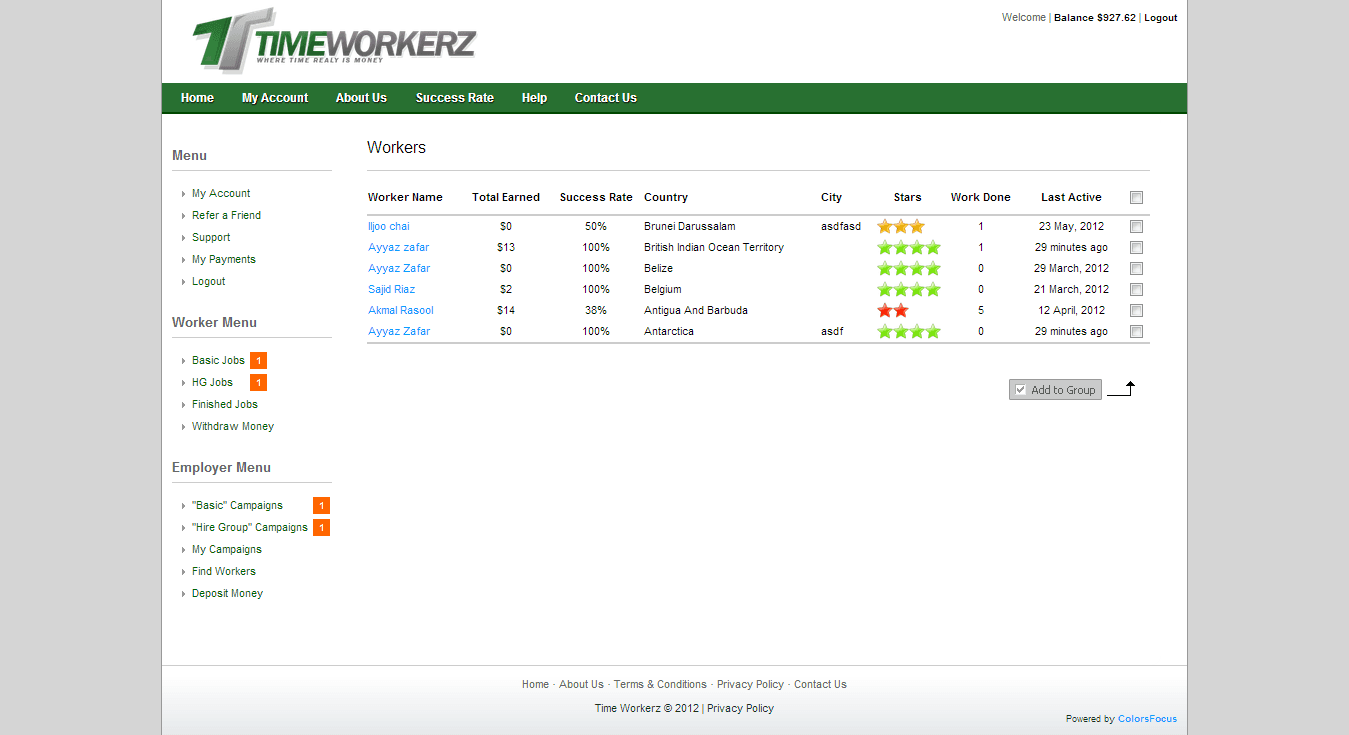
Task: Open Finished Jobs in Worker Menu
Action: (225, 405)
